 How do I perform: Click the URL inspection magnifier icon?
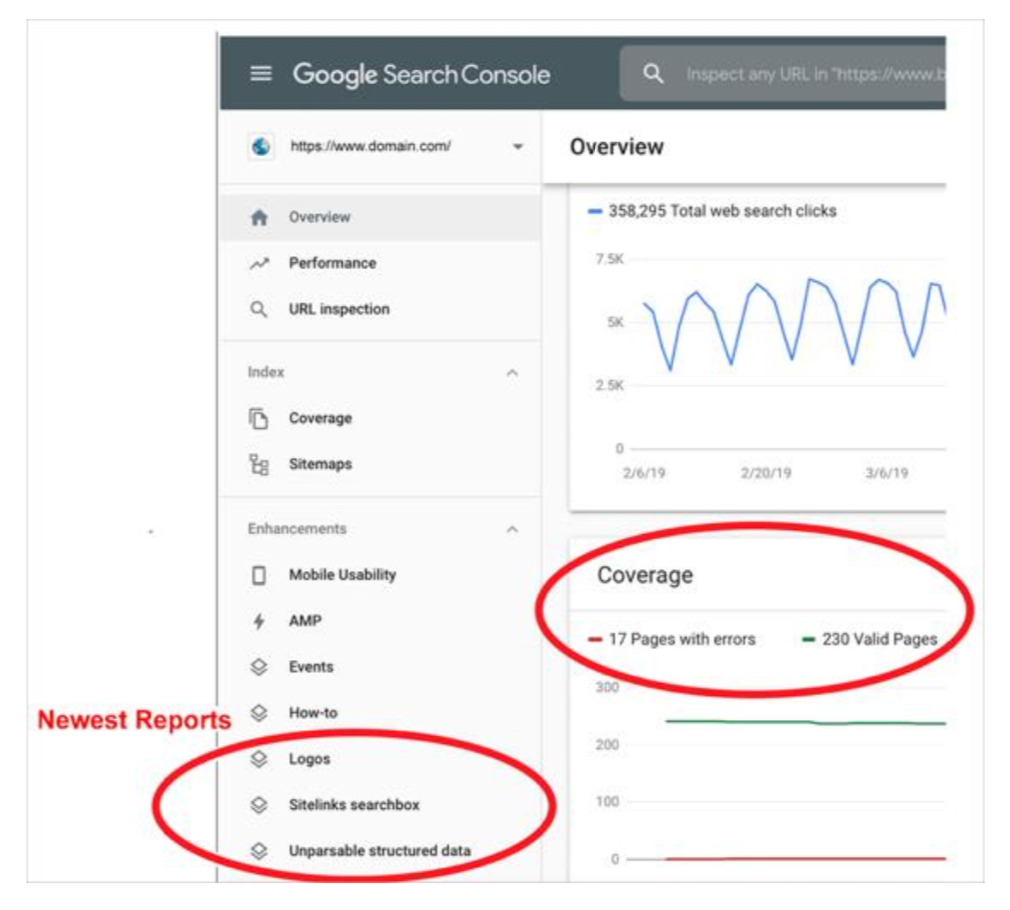point(258,310)
